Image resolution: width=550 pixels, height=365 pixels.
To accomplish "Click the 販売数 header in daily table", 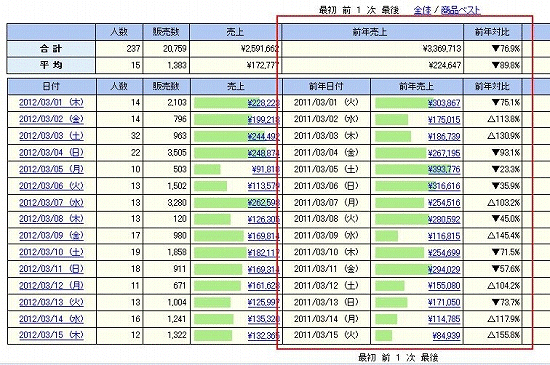I will (166, 86).
